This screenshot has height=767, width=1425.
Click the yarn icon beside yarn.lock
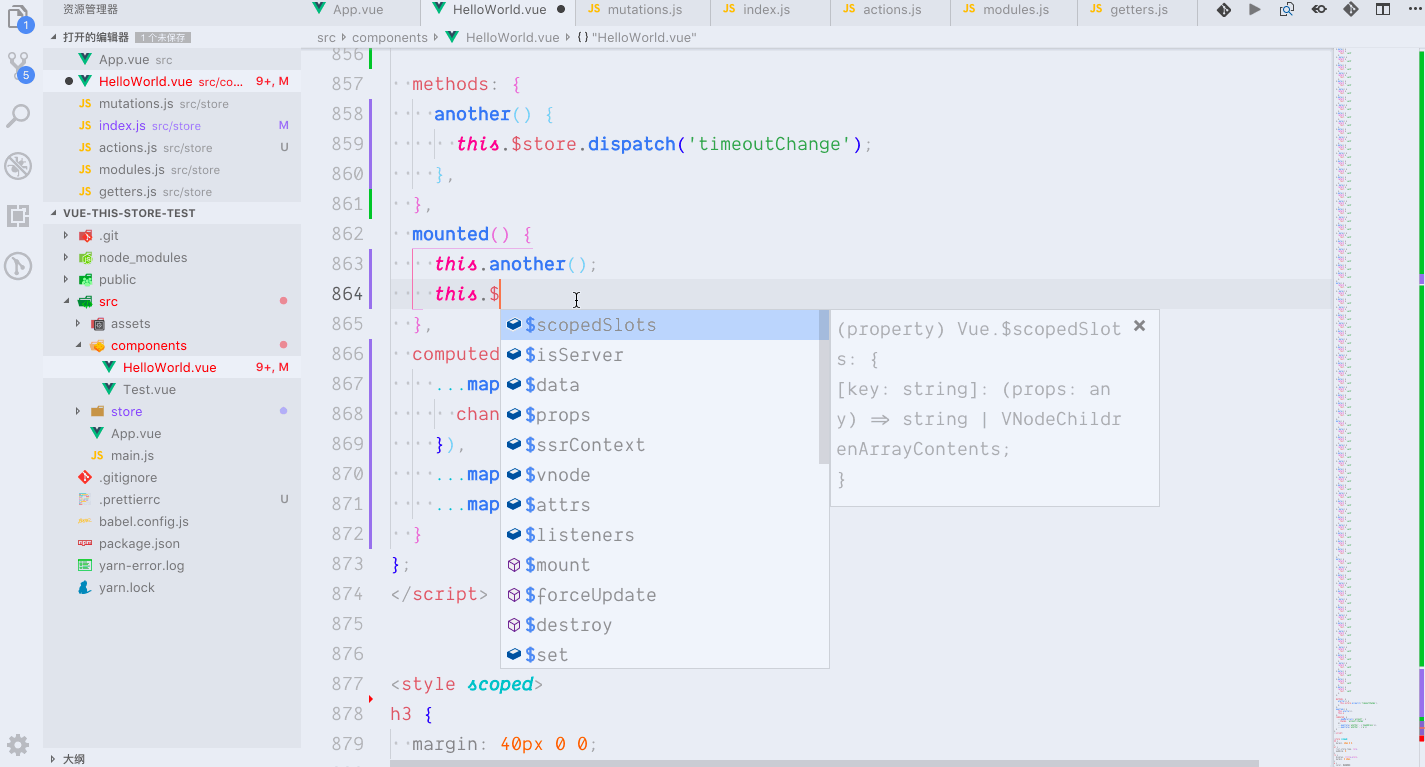[x=85, y=587]
